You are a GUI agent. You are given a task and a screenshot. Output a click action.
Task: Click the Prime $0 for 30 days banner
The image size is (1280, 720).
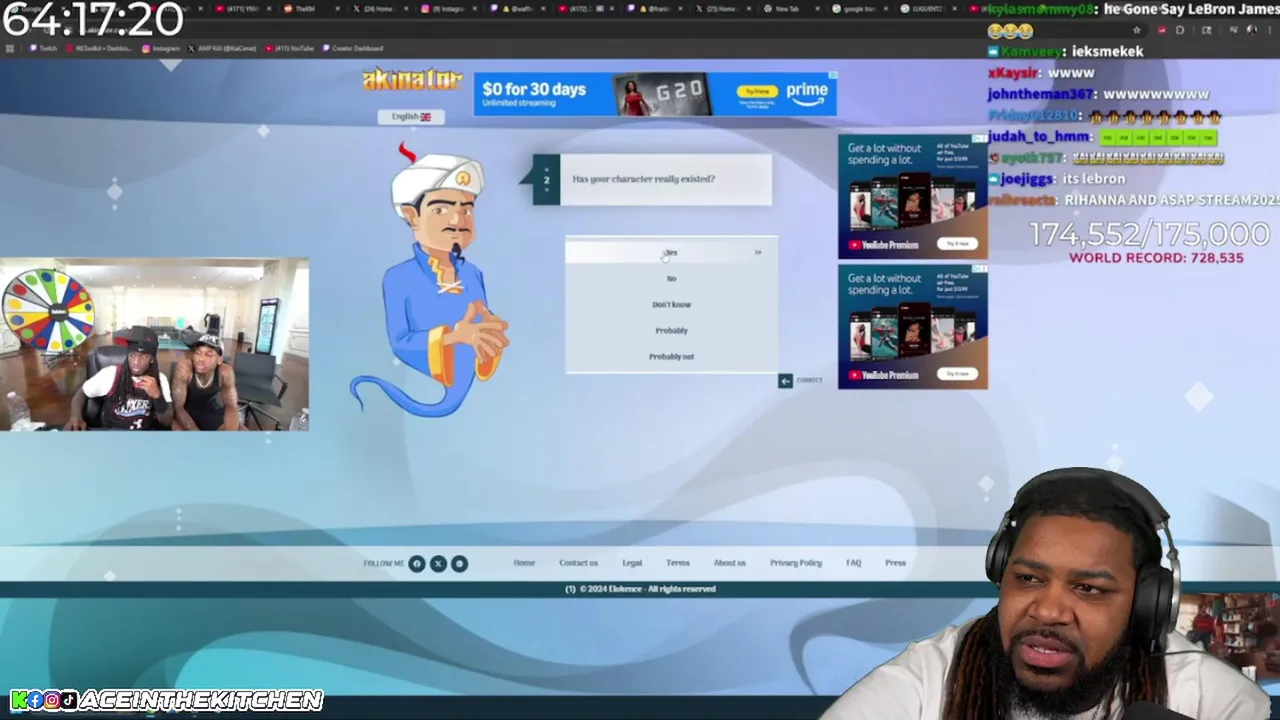coord(655,93)
